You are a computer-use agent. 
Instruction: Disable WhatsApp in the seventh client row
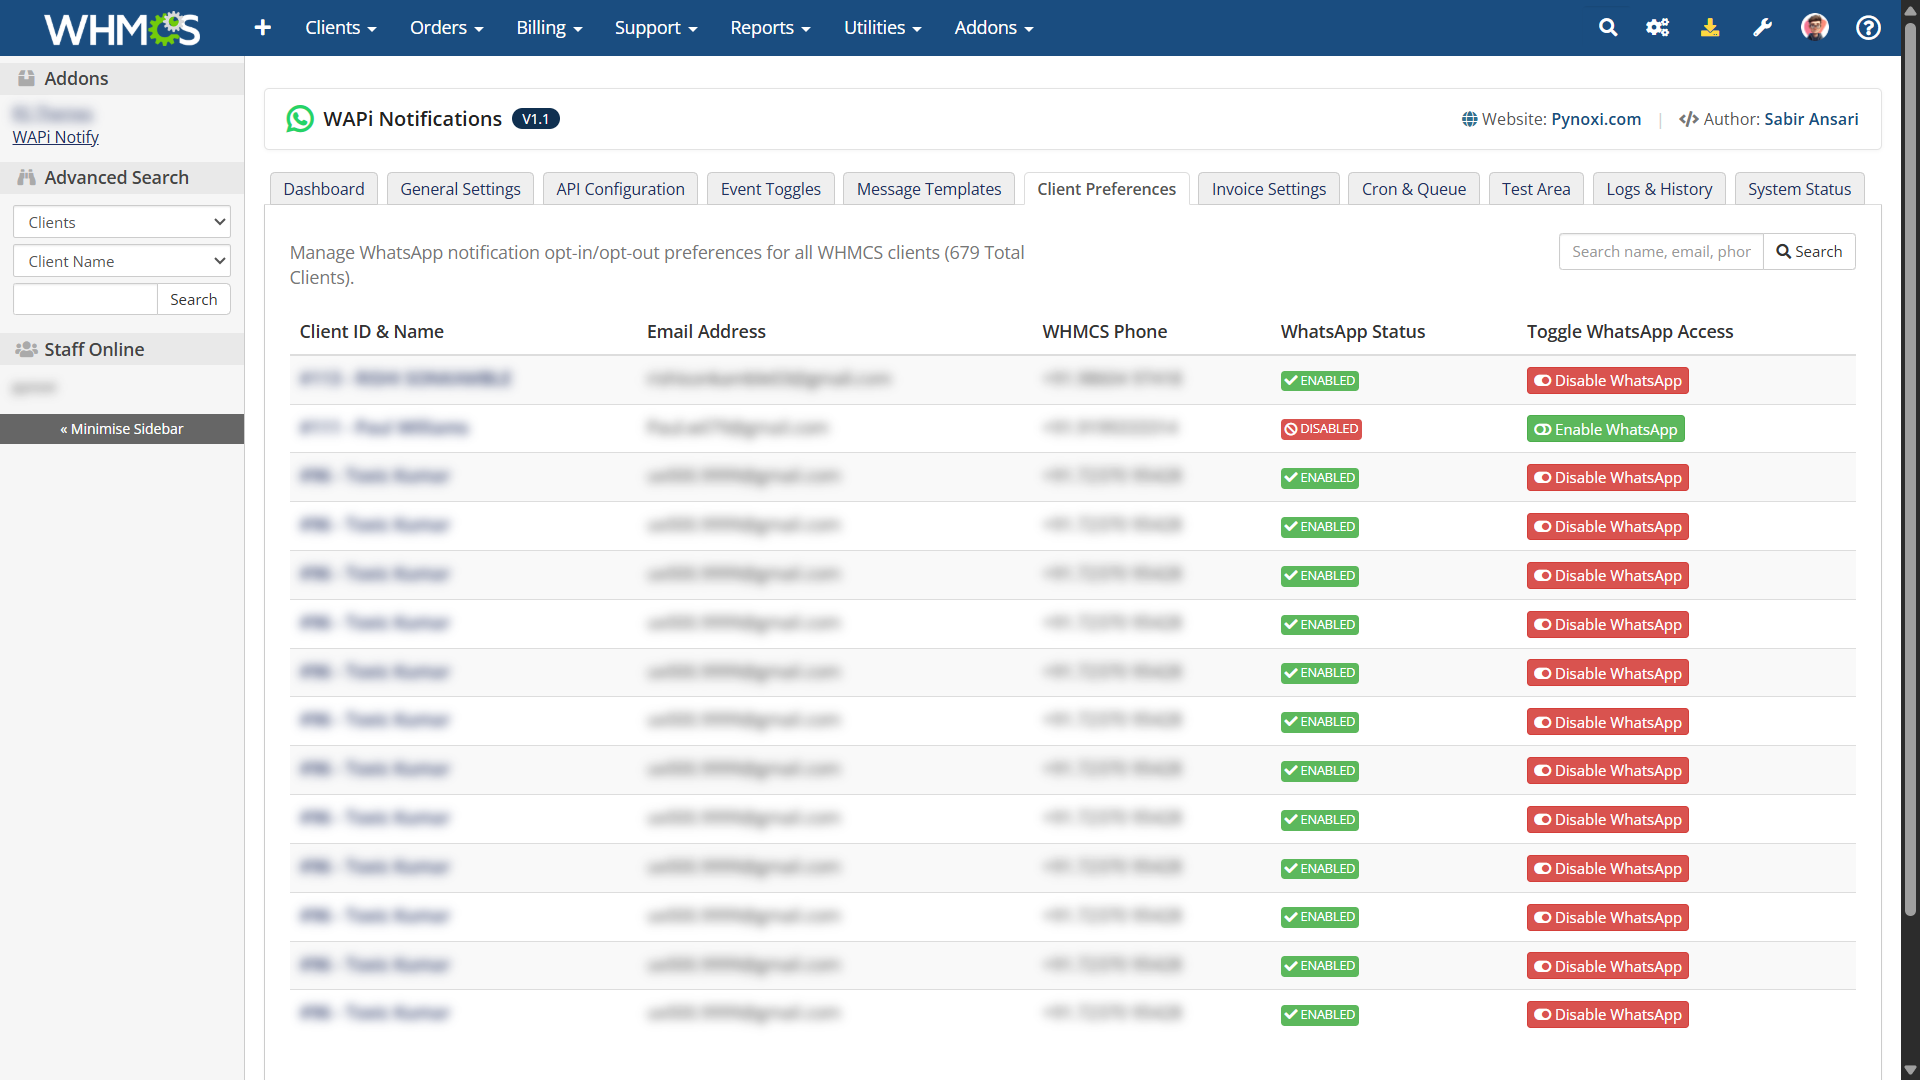(x=1607, y=674)
